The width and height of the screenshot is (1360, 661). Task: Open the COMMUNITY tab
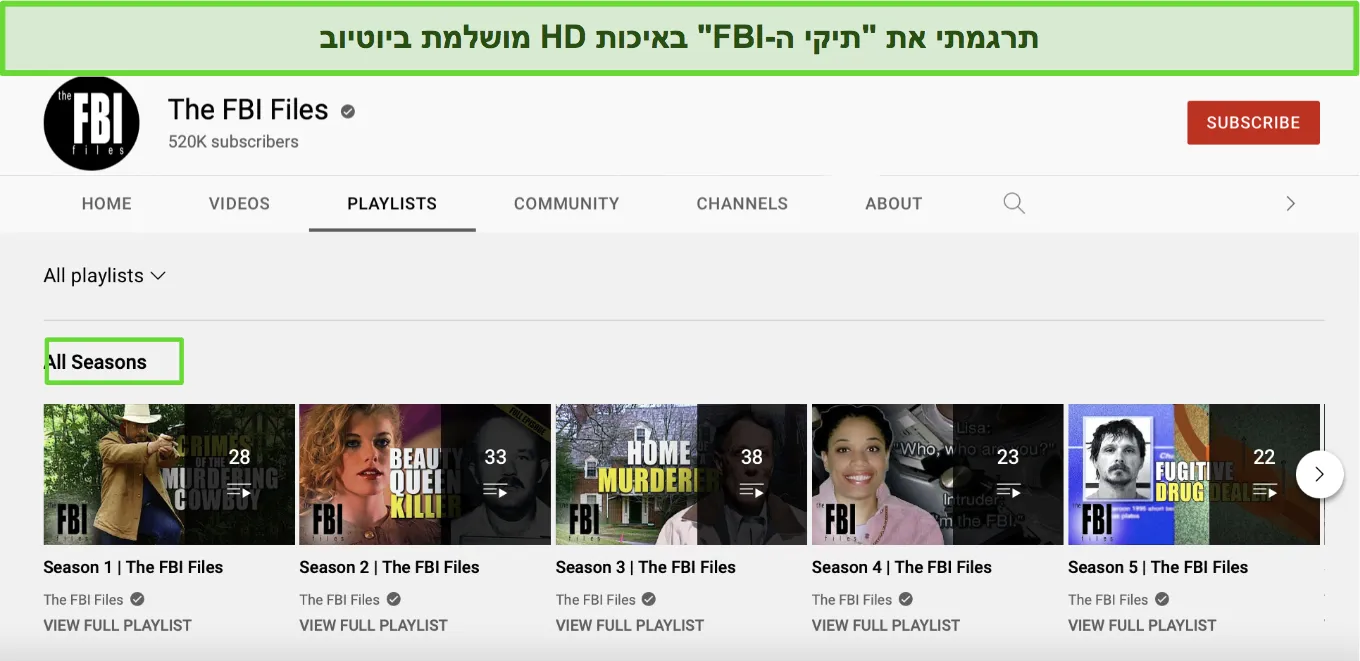(567, 203)
